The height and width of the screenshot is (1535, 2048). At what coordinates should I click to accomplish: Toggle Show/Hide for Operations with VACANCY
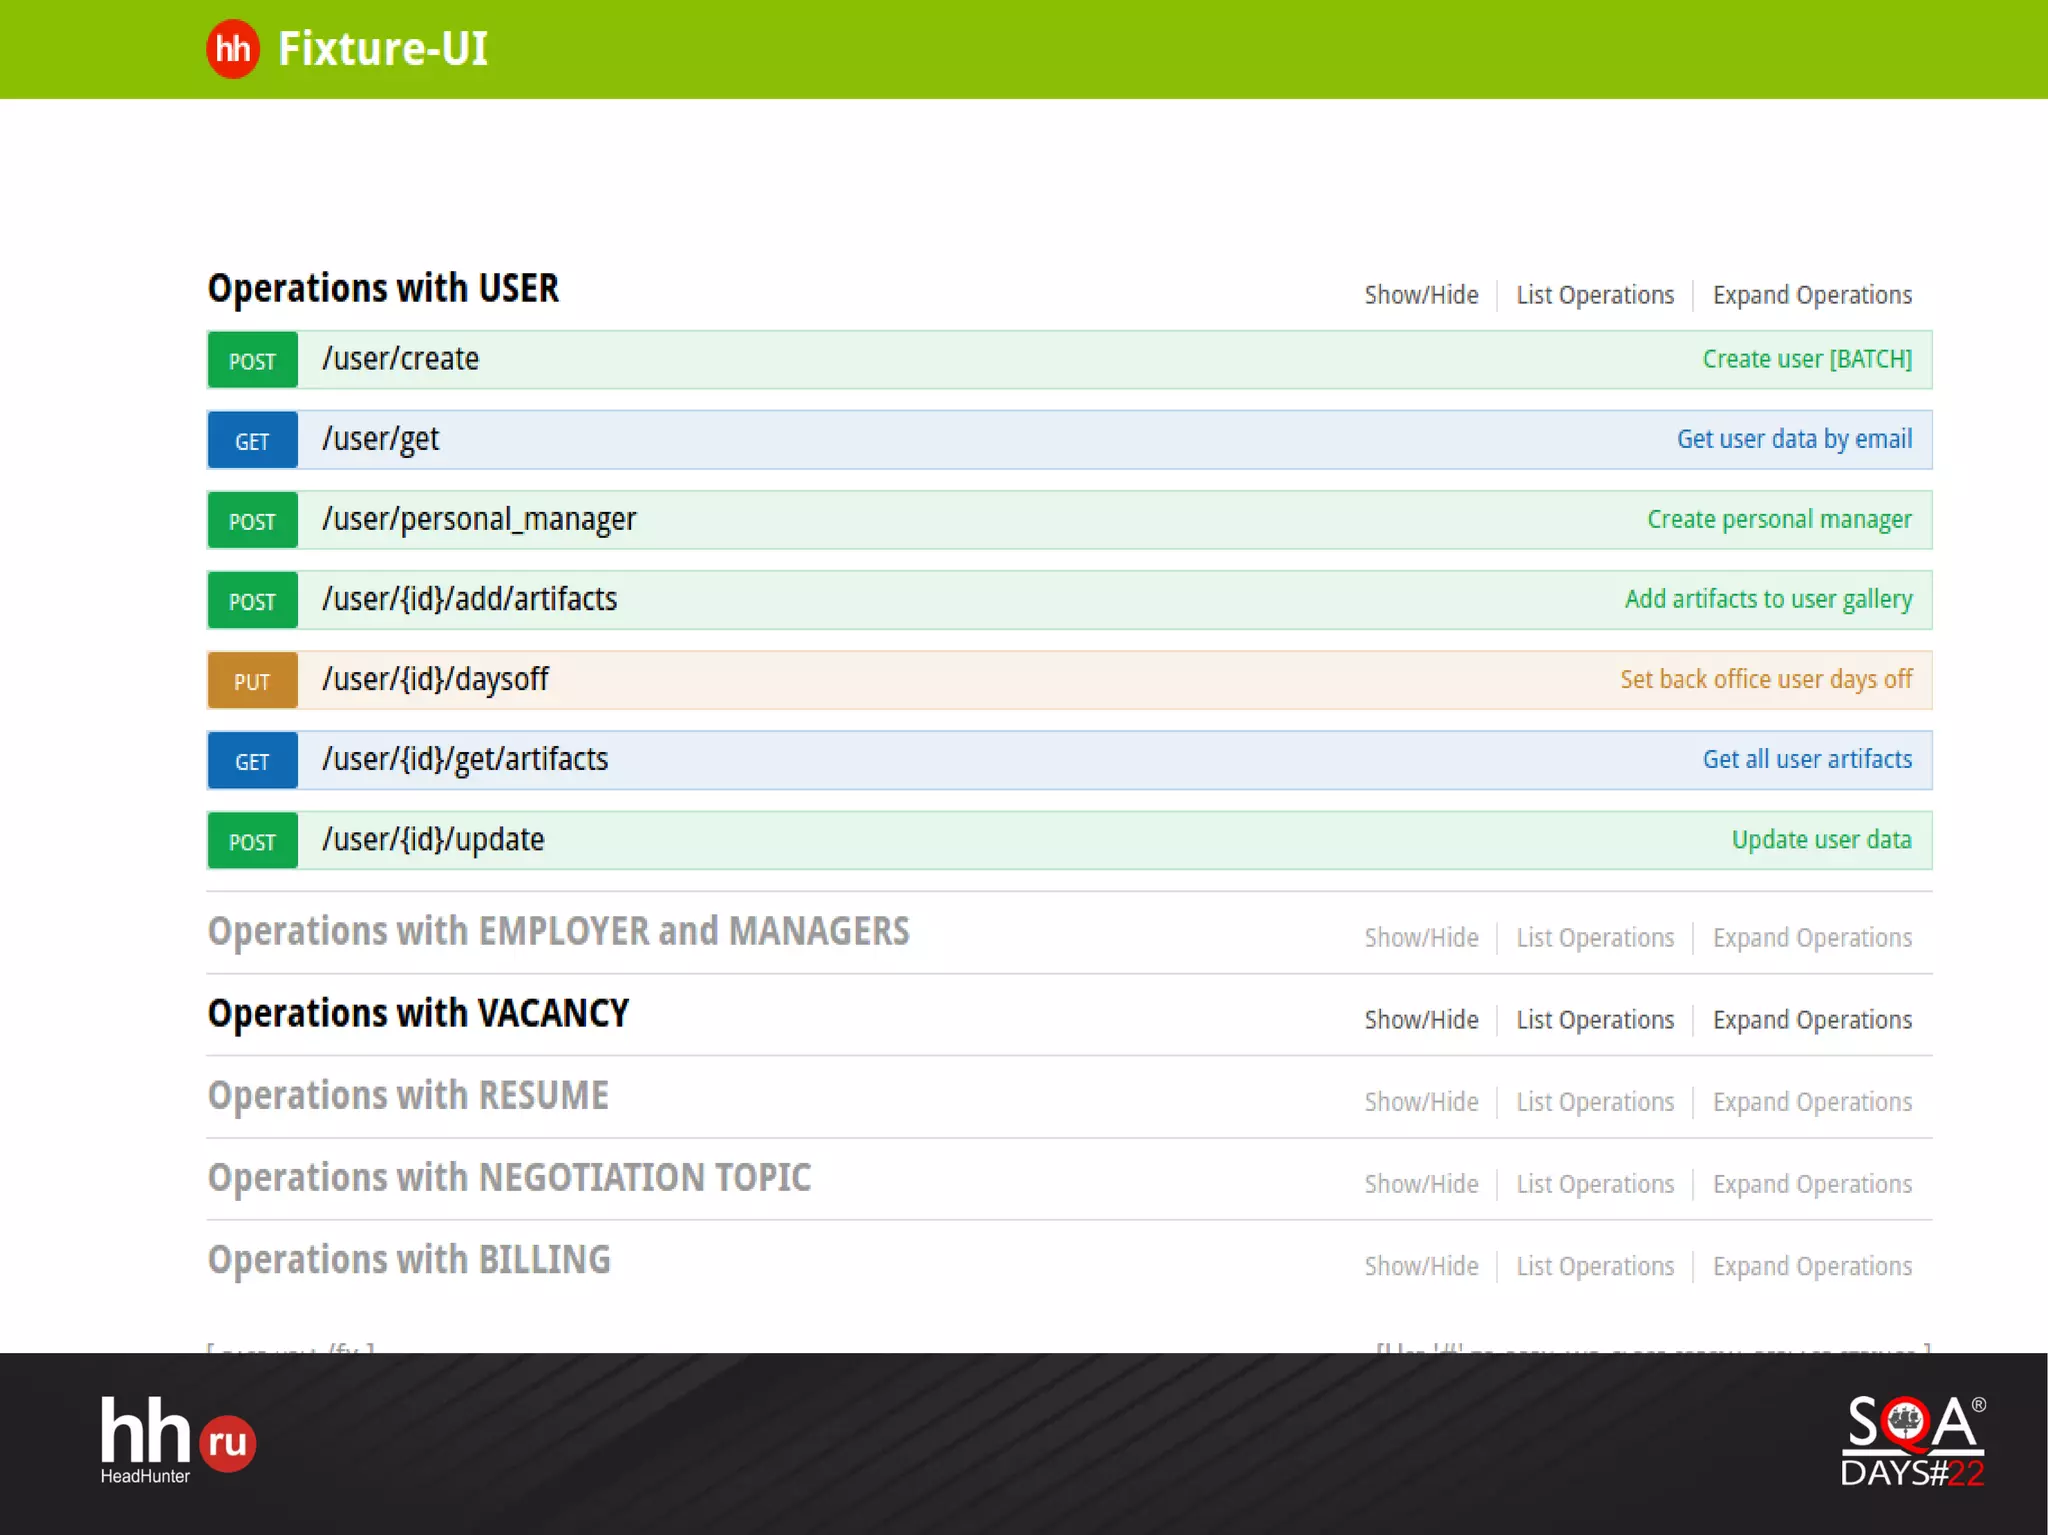[1421, 1020]
